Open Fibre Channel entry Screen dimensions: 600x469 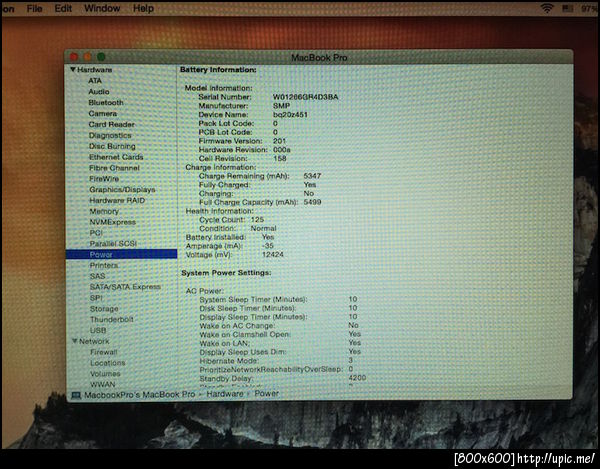click(x=114, y=168)
